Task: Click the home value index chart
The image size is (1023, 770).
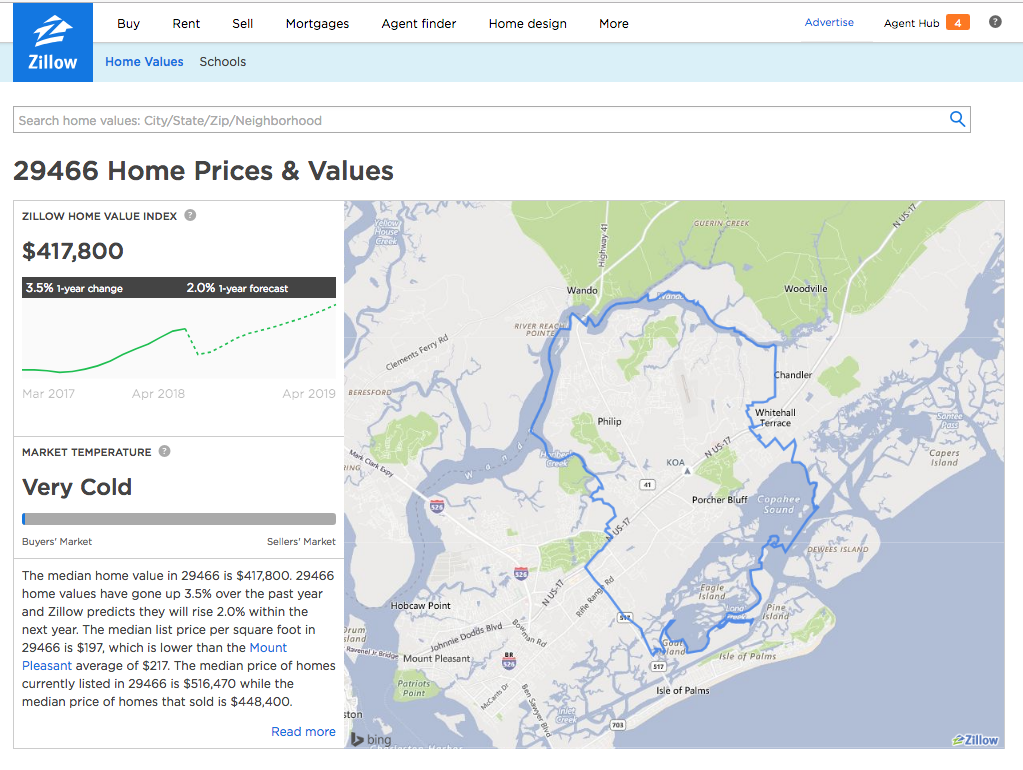Action: 179,338
